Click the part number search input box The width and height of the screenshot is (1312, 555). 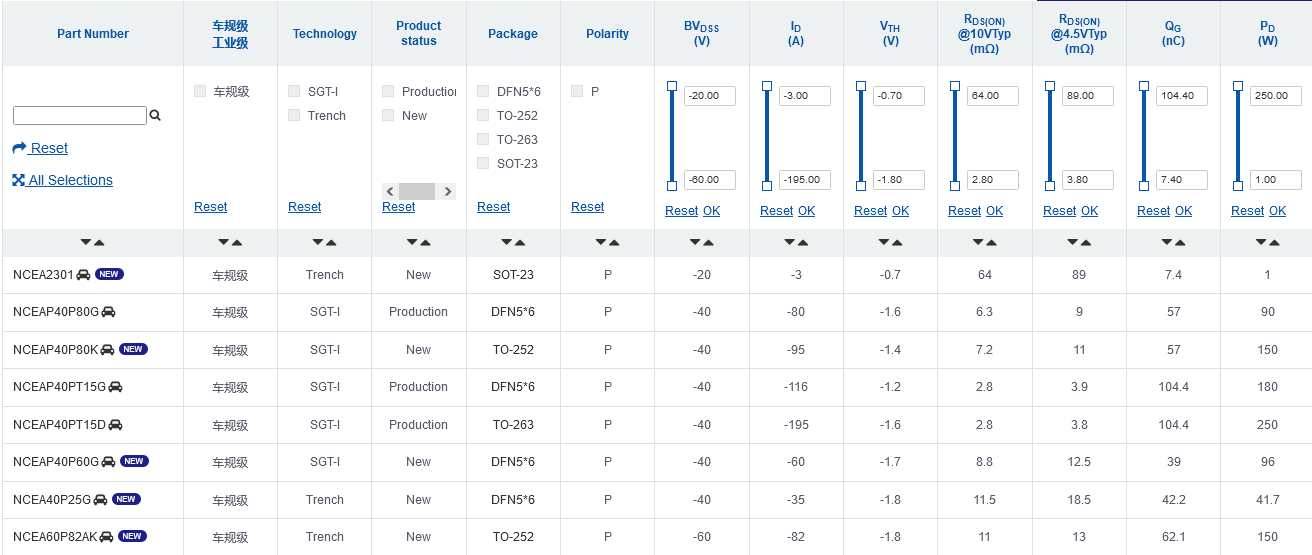(x=80, y=116)
